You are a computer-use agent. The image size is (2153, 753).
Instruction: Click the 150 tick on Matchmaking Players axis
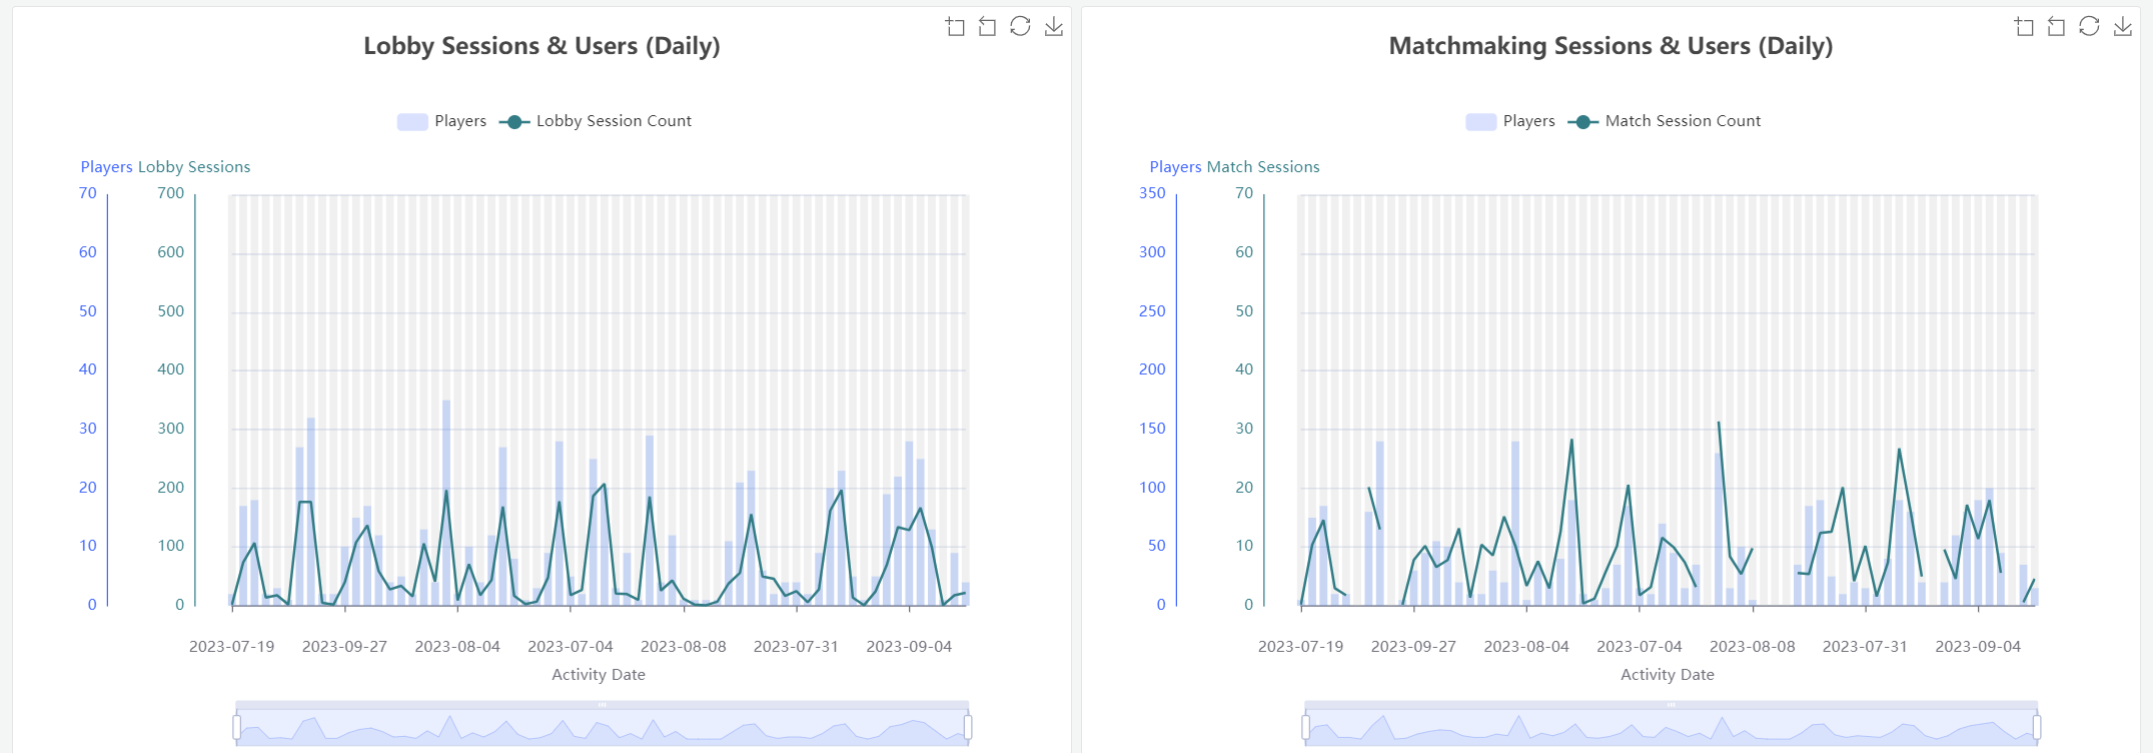pos(1152,428)
